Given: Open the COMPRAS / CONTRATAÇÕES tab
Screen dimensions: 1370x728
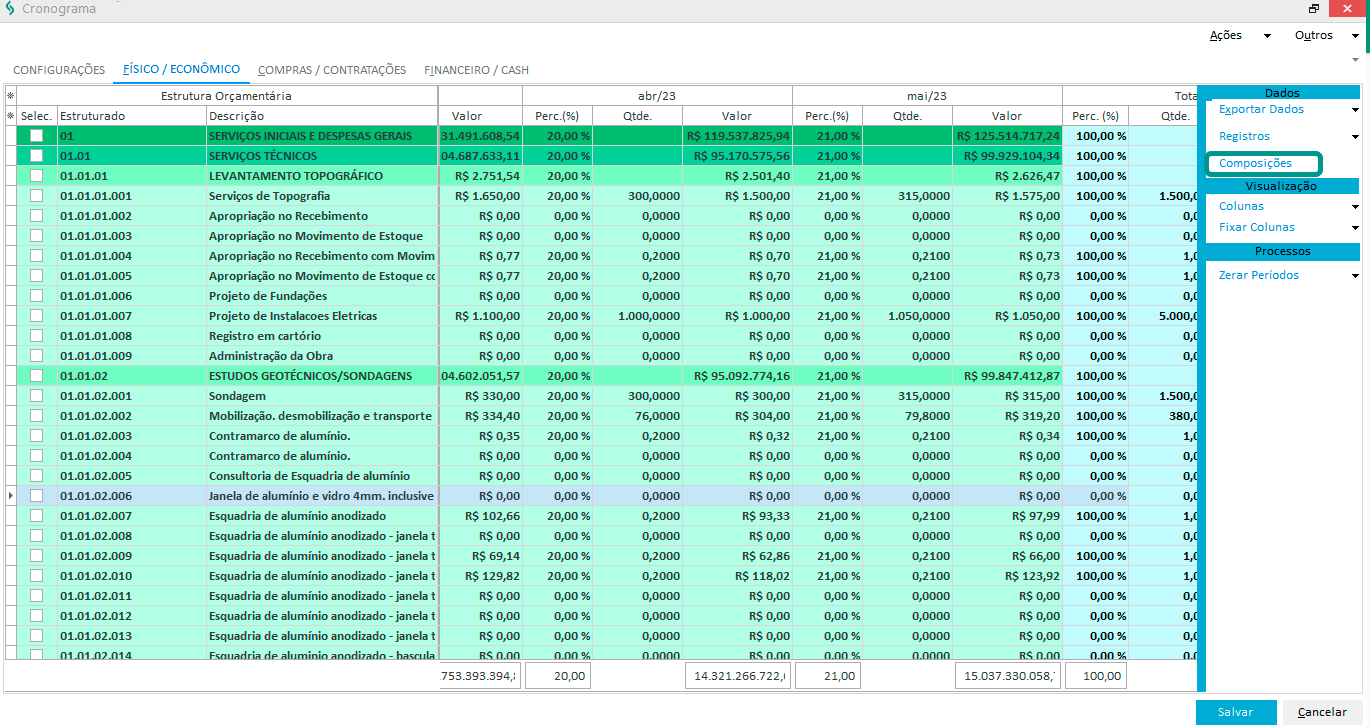Looking at the screenshot, I should click(332, 70).
